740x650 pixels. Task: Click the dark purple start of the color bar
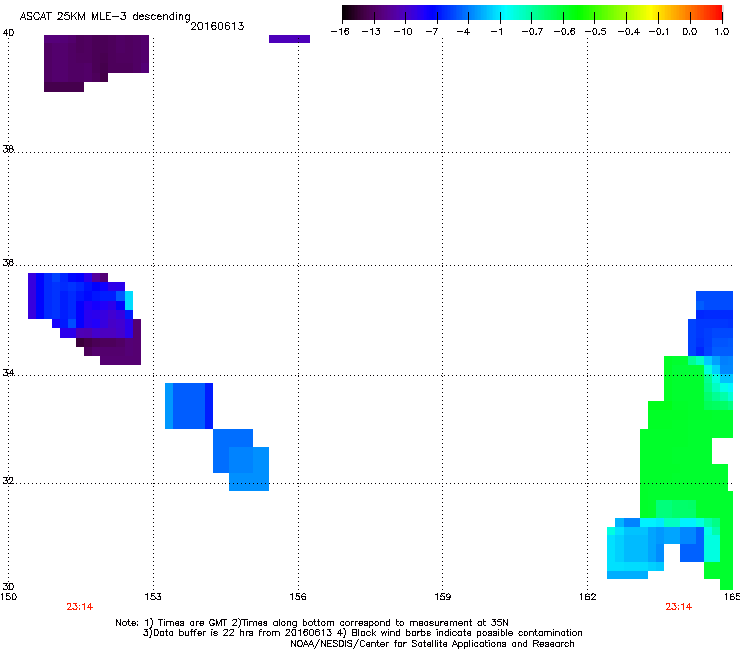pyautogui.click(x=352, y=12)
